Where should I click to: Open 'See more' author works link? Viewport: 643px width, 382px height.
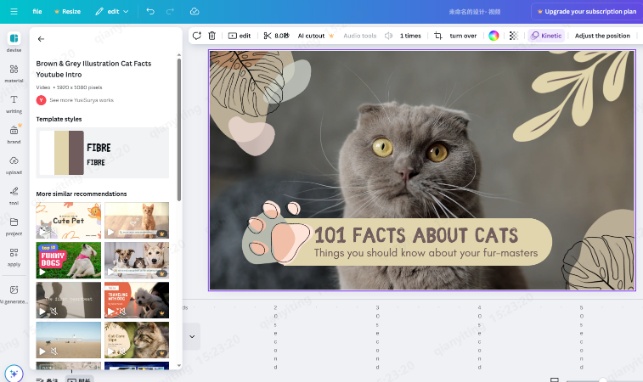coord(81,100)
